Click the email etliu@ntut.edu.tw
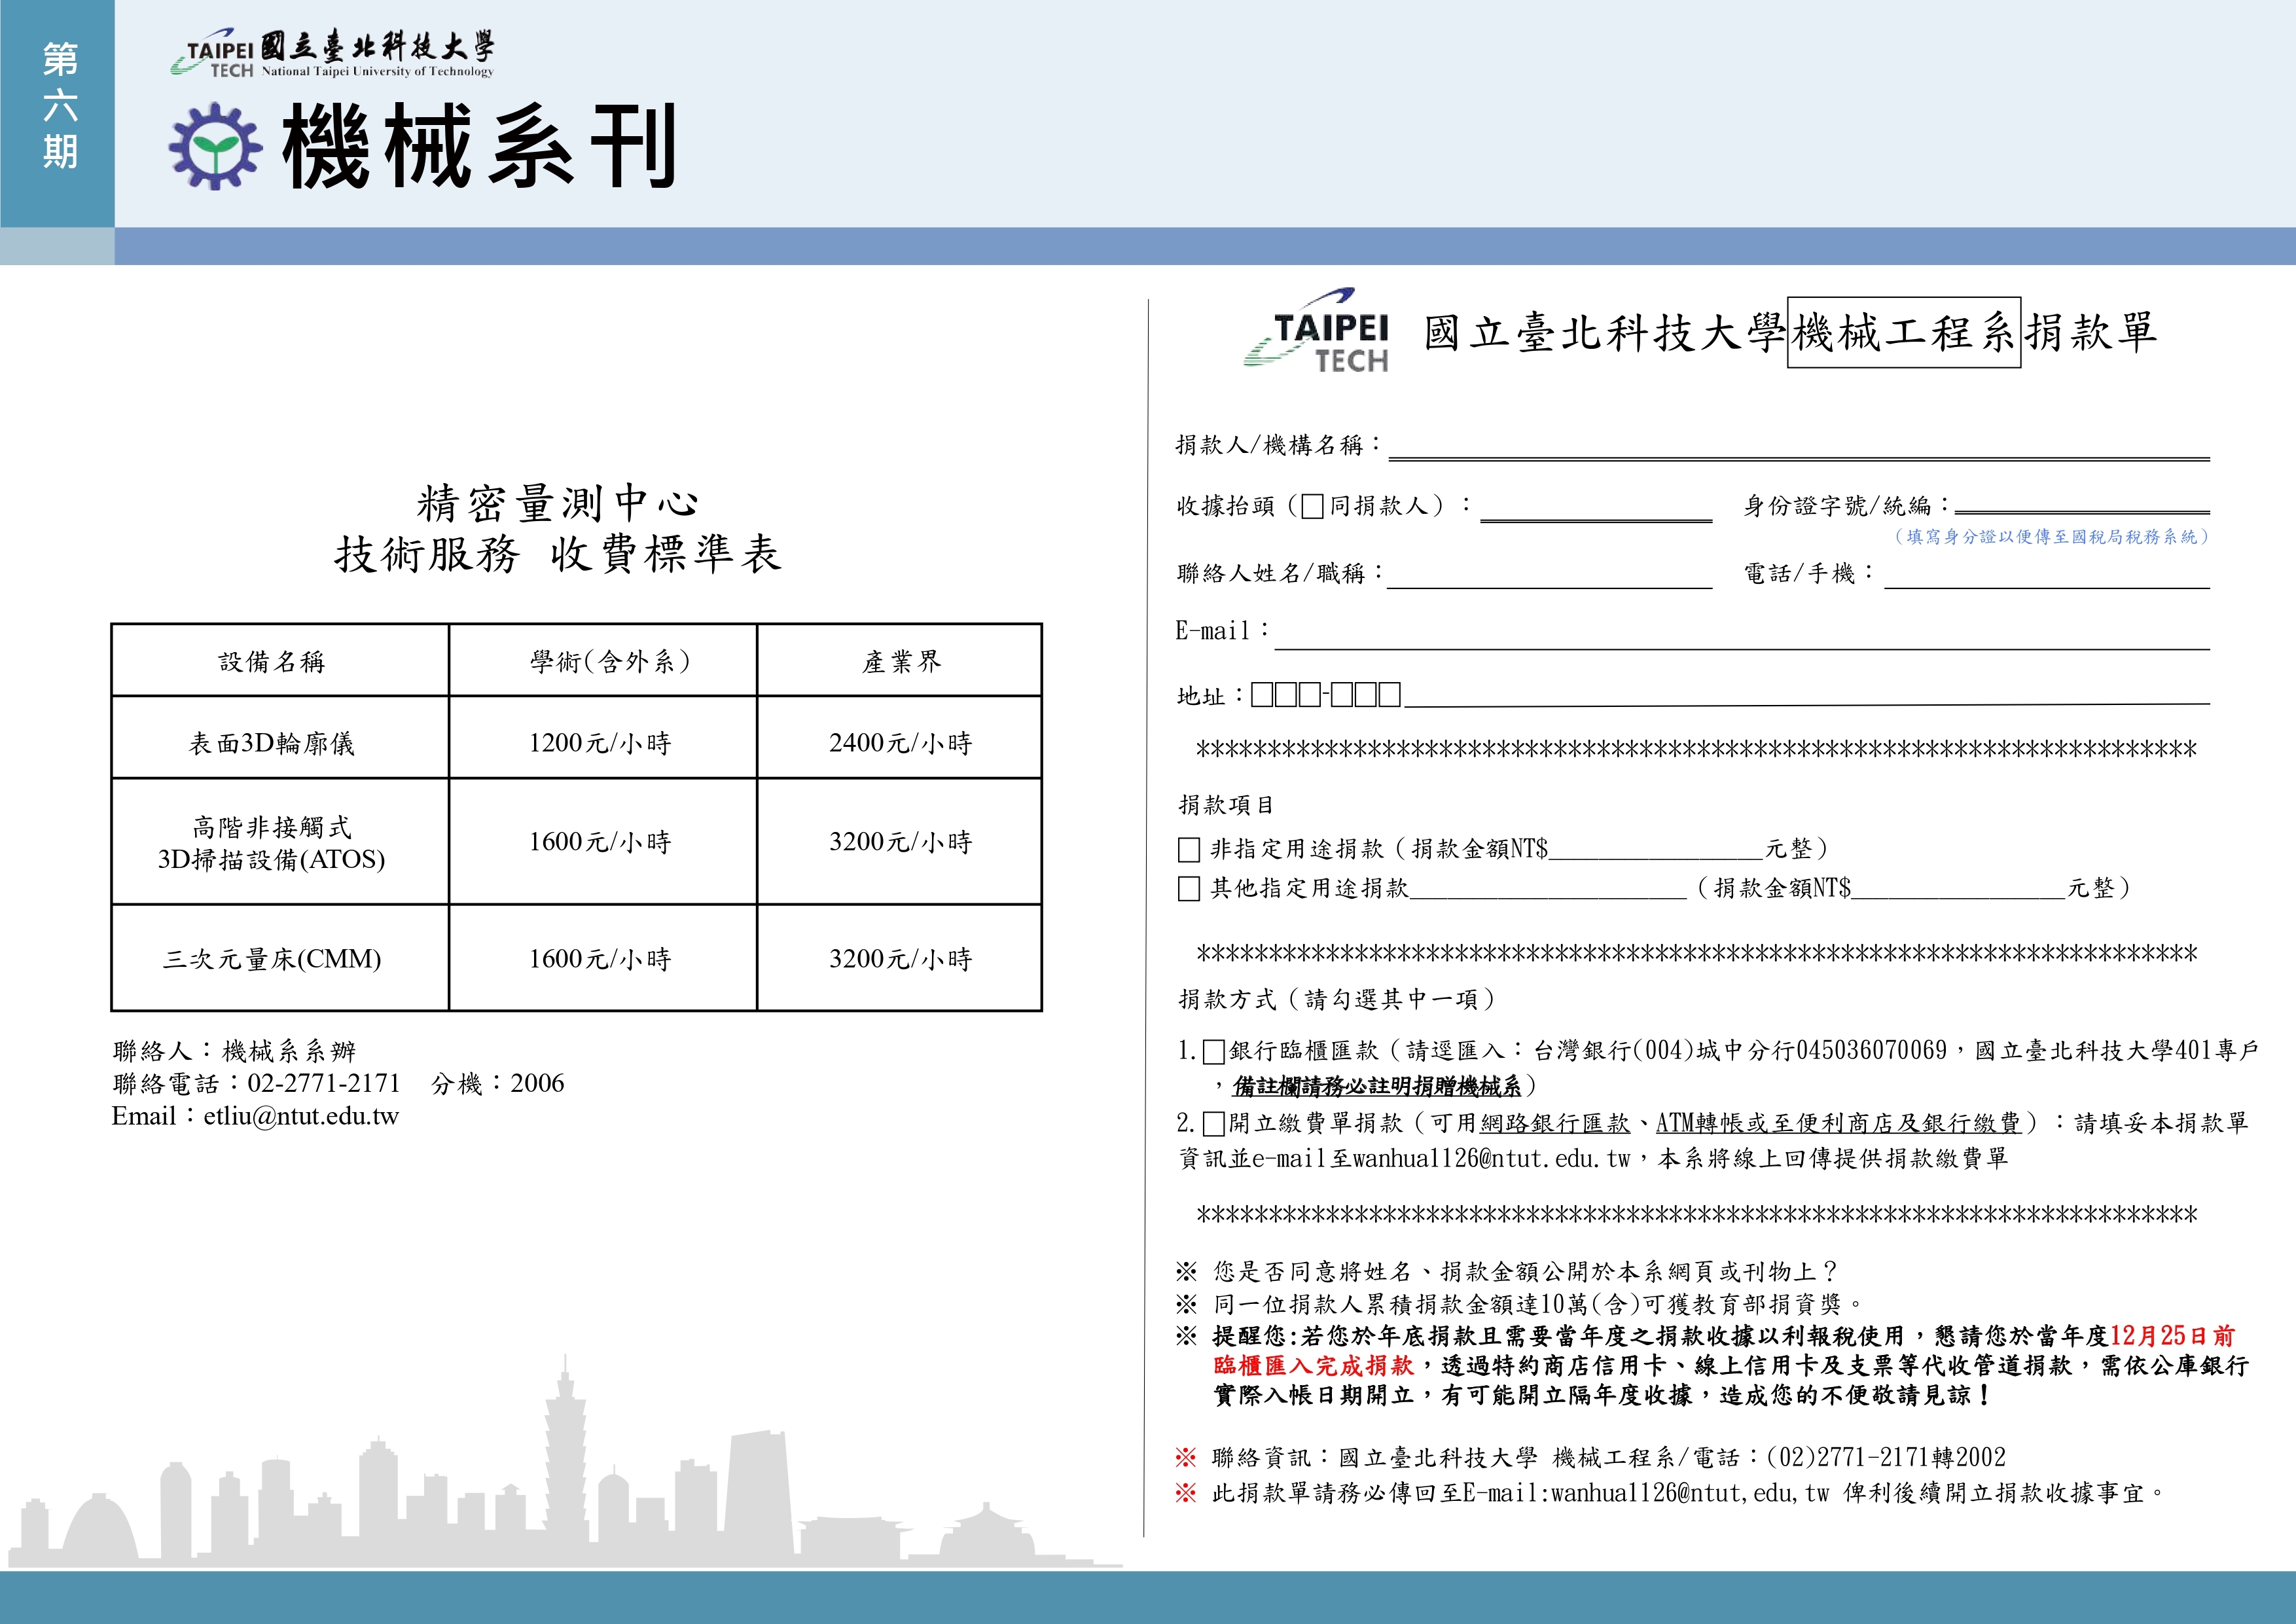Screen dimensions: 2296x1624 coord(301,1117)
